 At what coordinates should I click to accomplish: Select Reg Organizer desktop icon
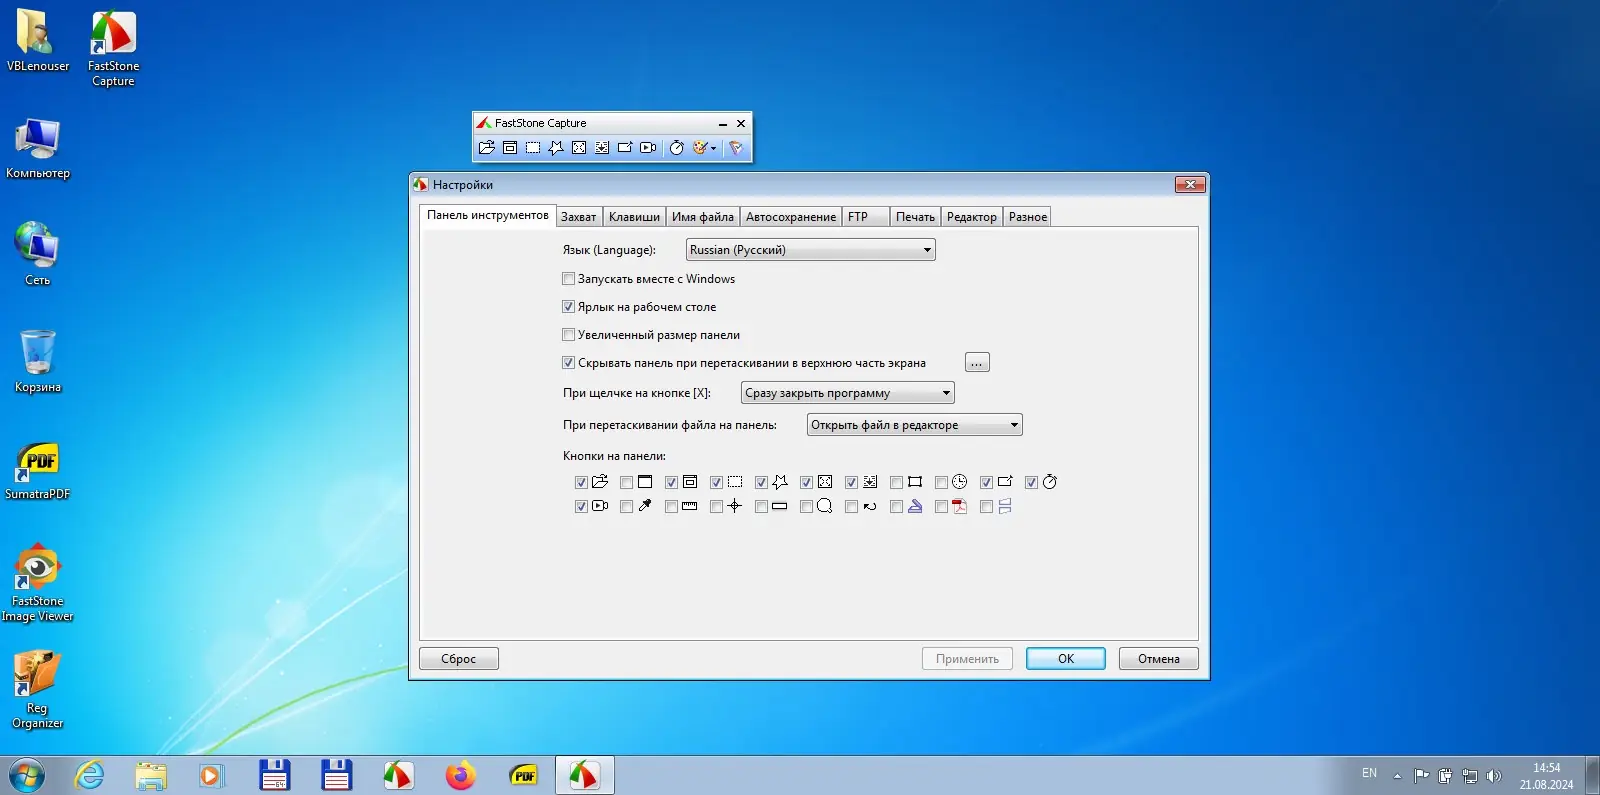(38, 690)
